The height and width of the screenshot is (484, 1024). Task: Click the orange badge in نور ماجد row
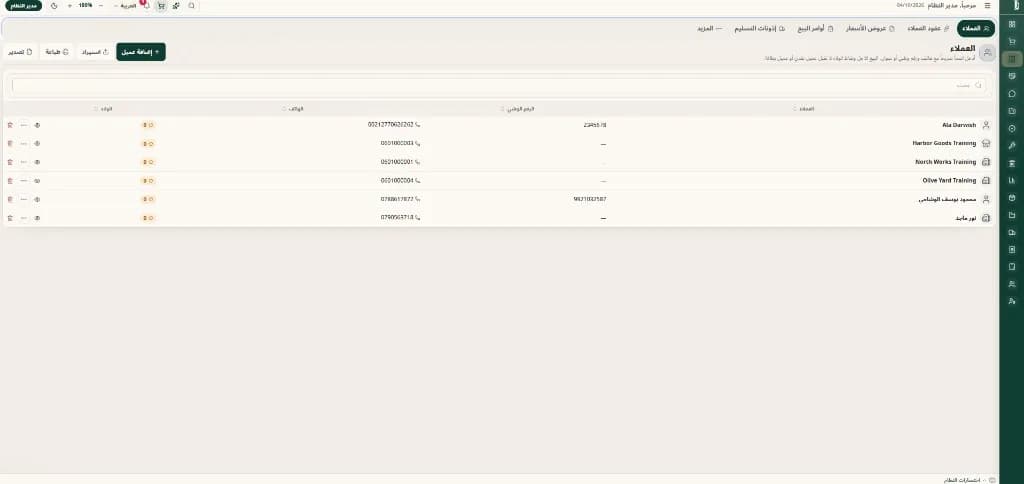click(x=148, y=218)
